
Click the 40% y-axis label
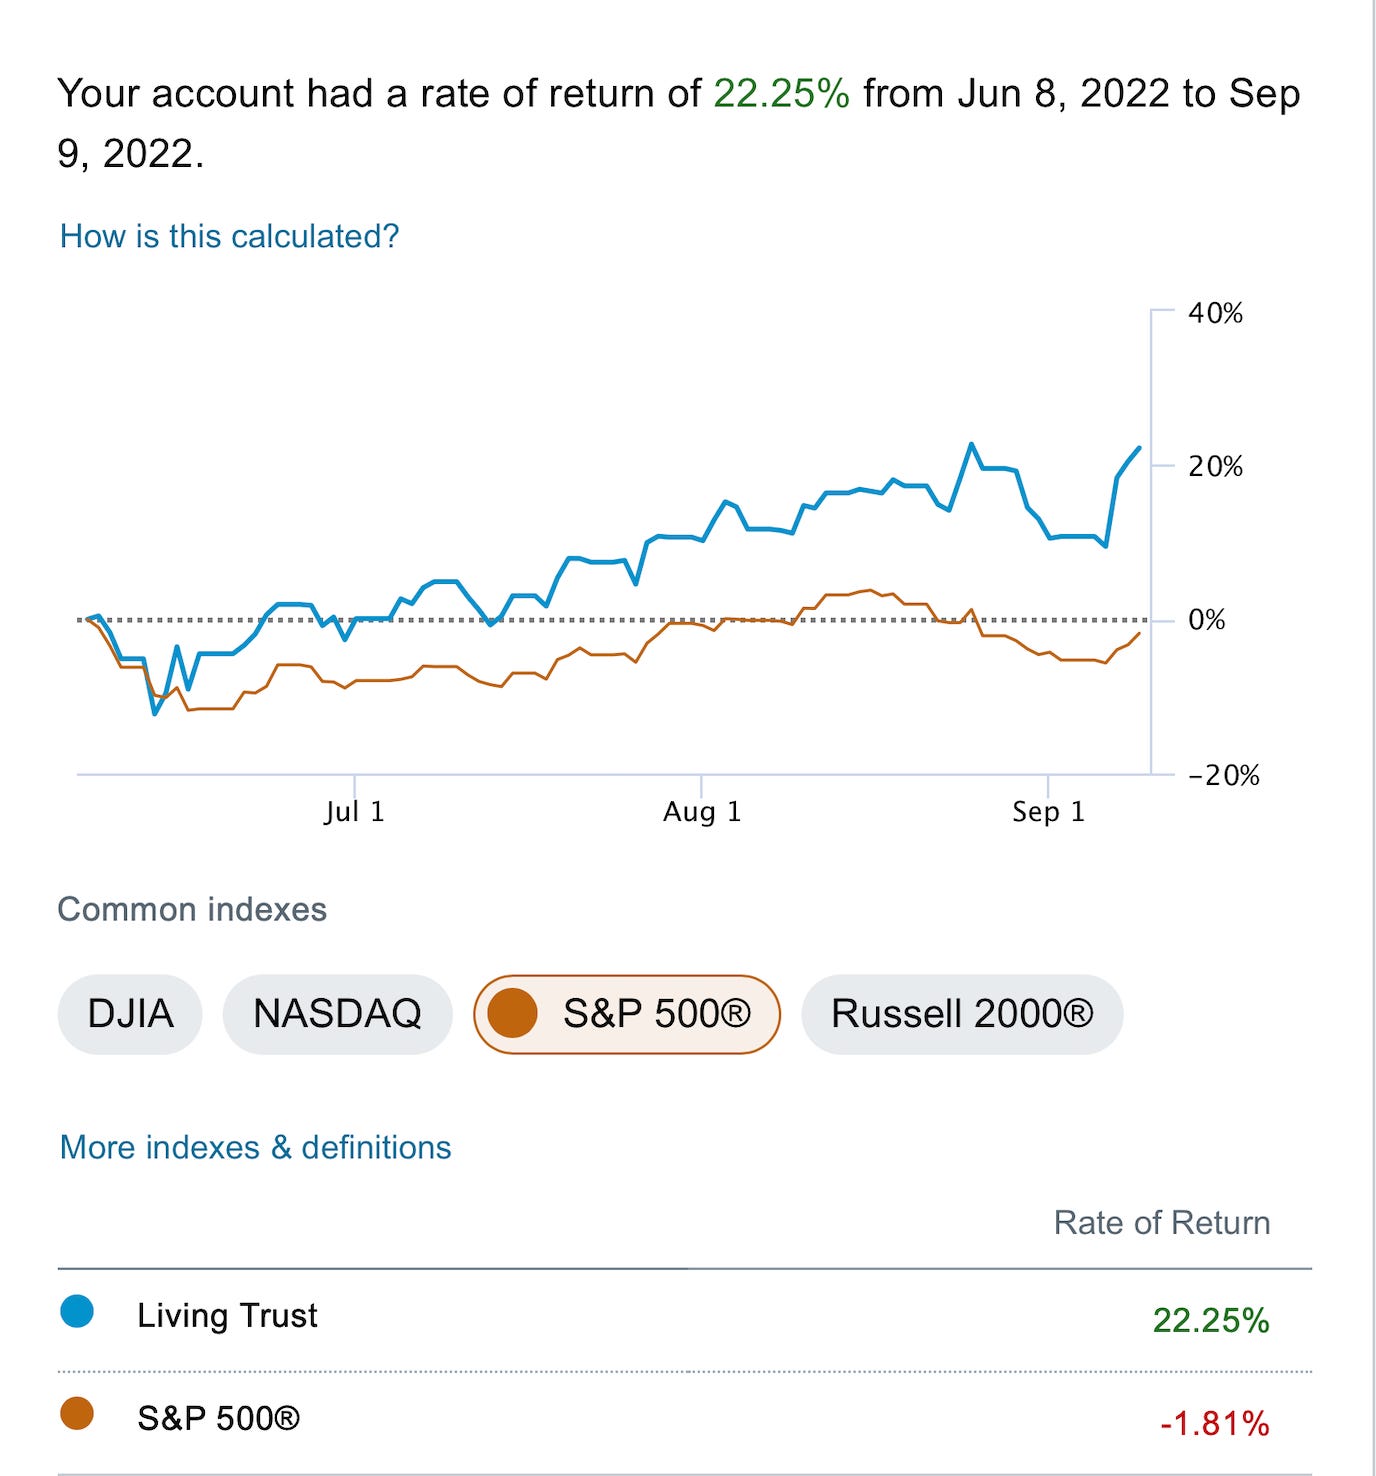[1215, 313]
